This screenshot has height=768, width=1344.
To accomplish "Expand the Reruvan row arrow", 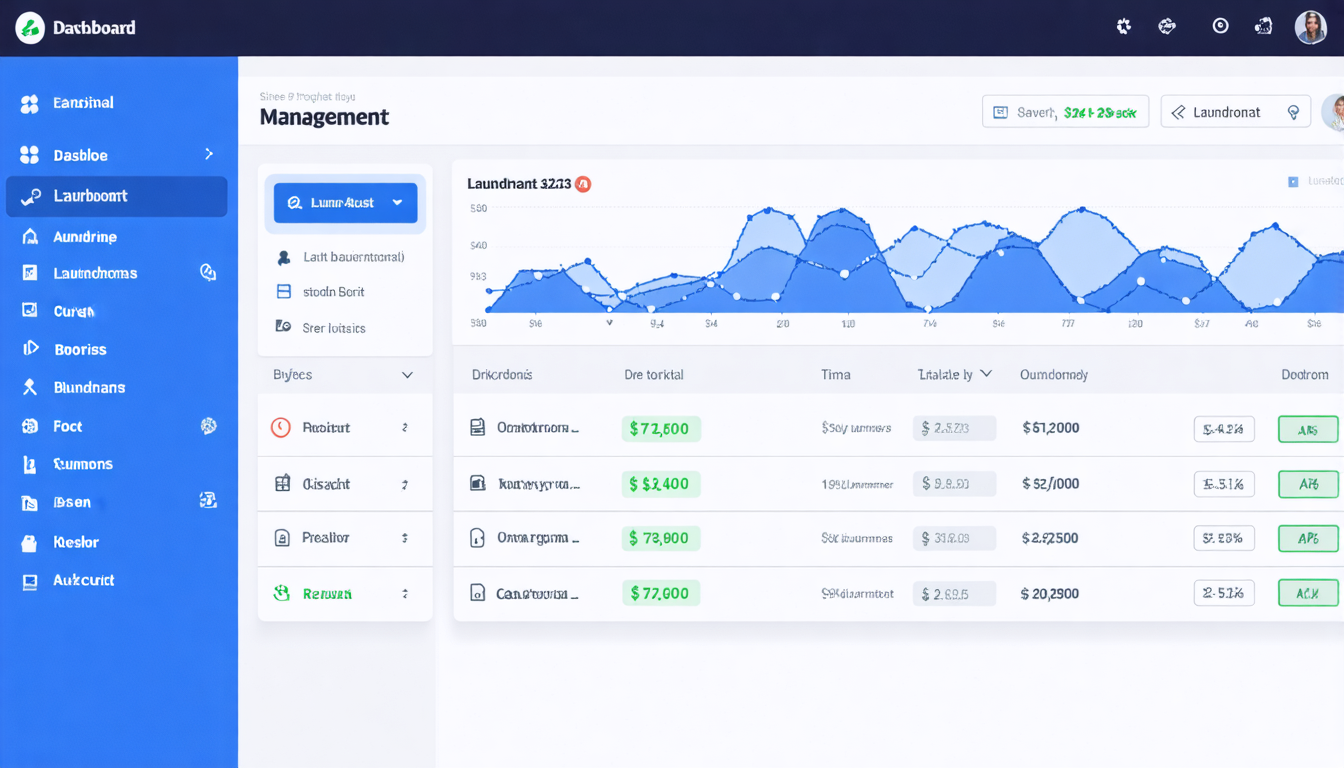I will pyautogui.click(x=405, y=593).
